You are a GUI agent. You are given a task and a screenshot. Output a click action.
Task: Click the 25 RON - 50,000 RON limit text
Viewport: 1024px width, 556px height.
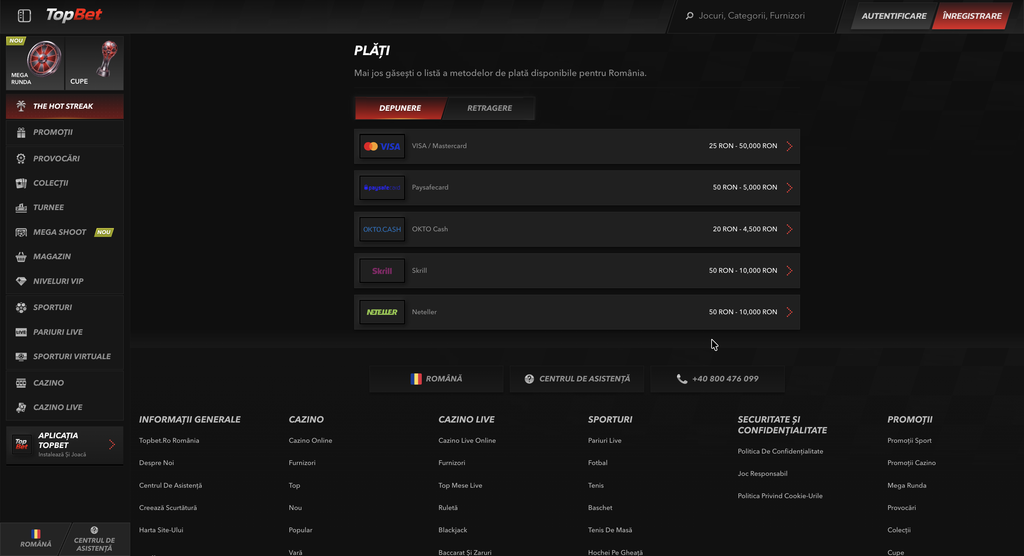tap(743, 146)
